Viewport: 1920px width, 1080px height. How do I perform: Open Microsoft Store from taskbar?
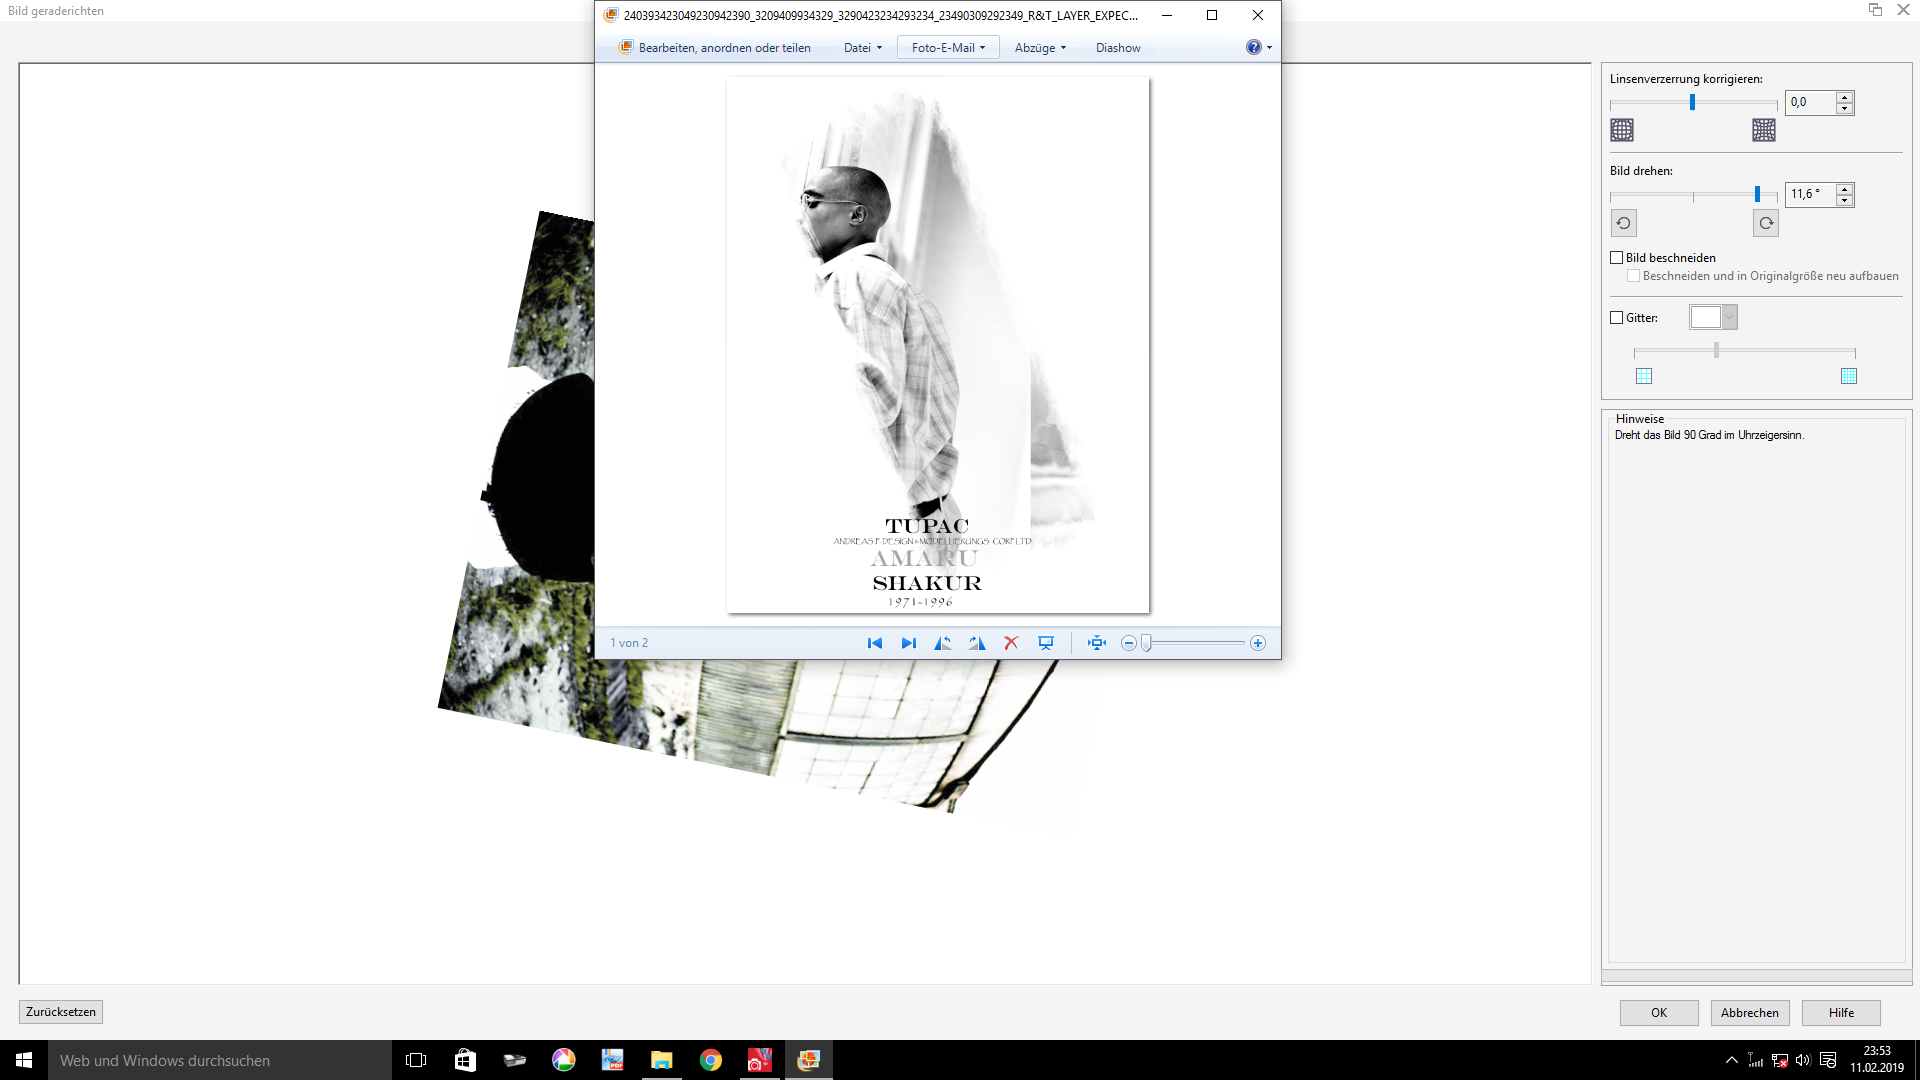click(465, 1060)
